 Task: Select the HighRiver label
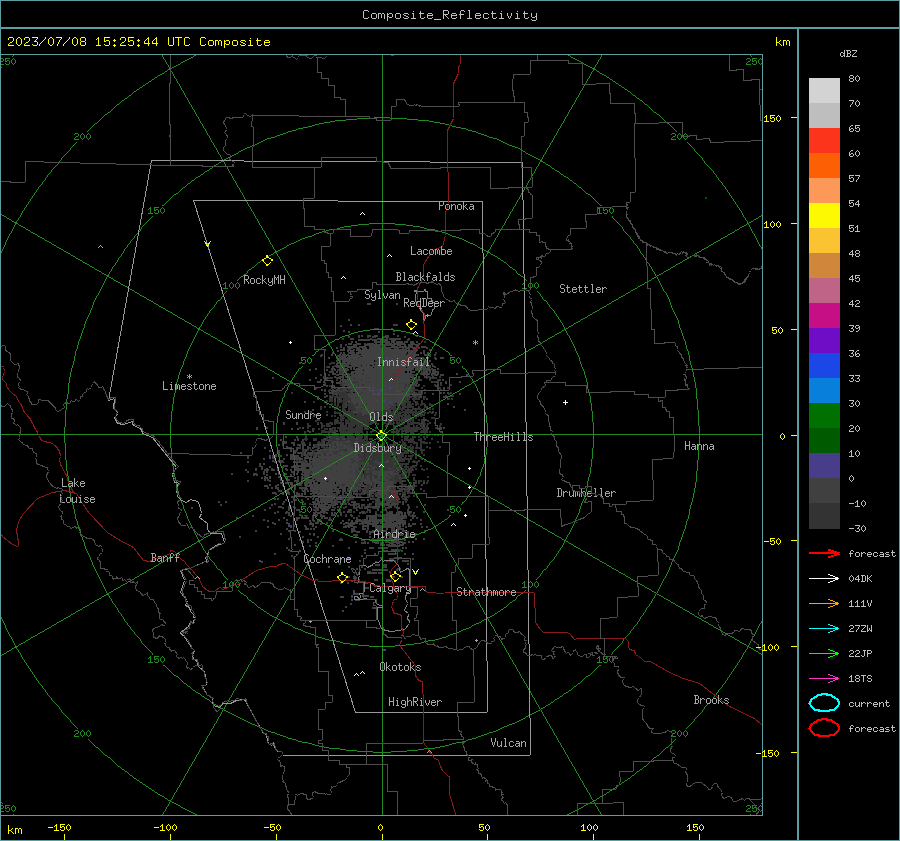tap(415, 702)
